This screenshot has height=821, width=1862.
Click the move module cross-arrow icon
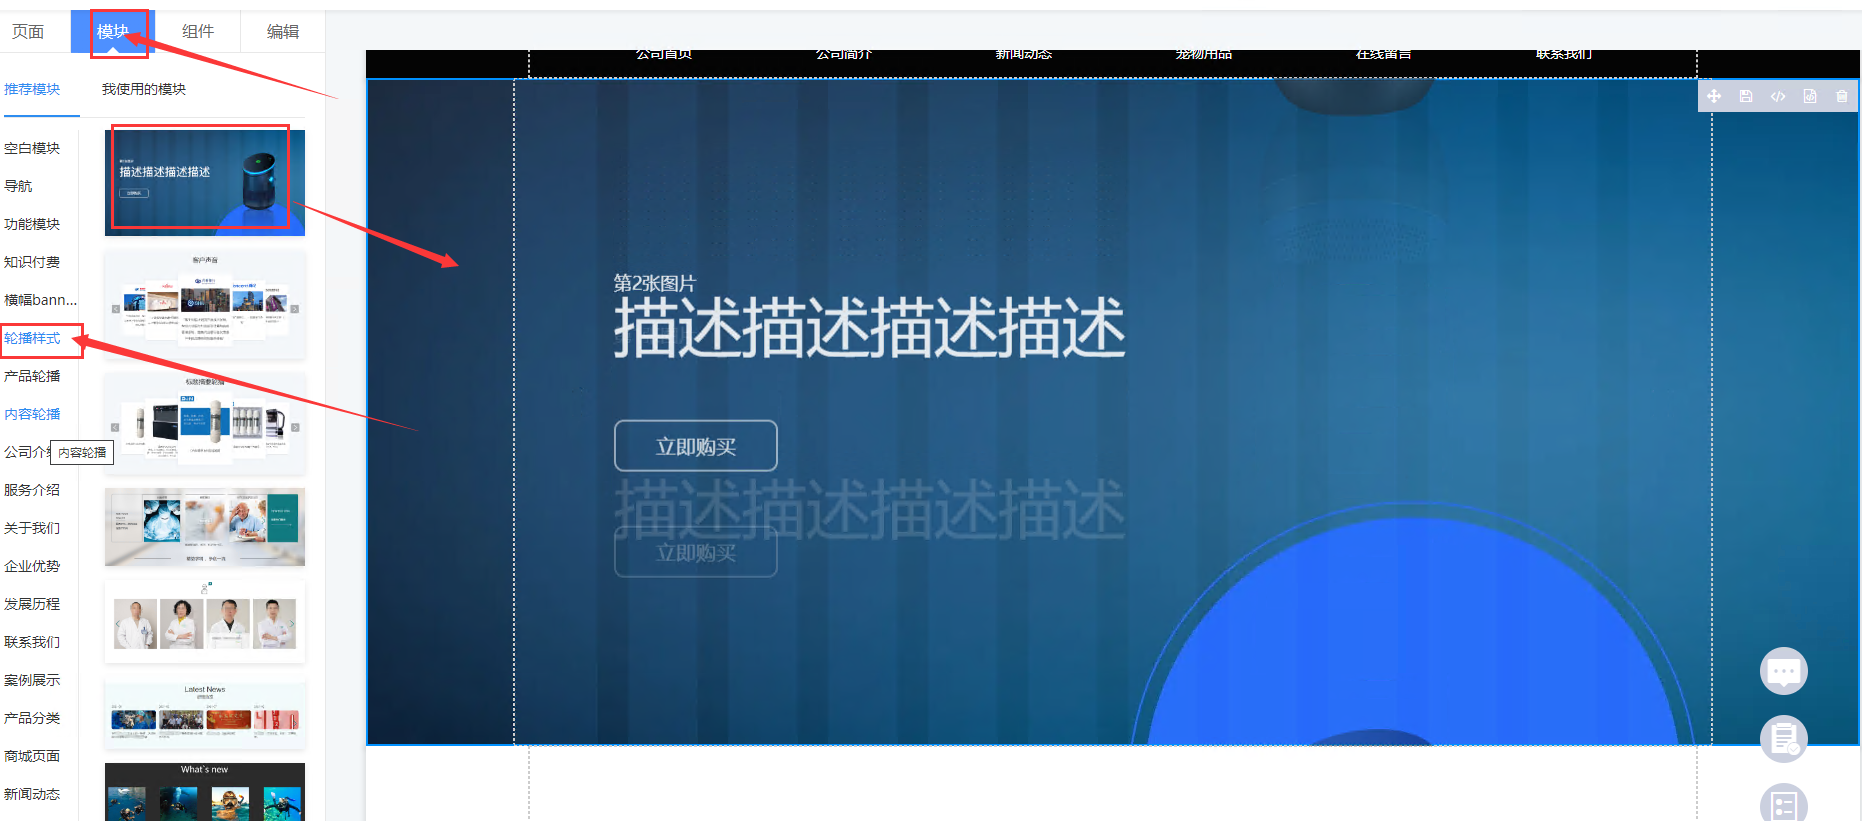click(1714, 96)
